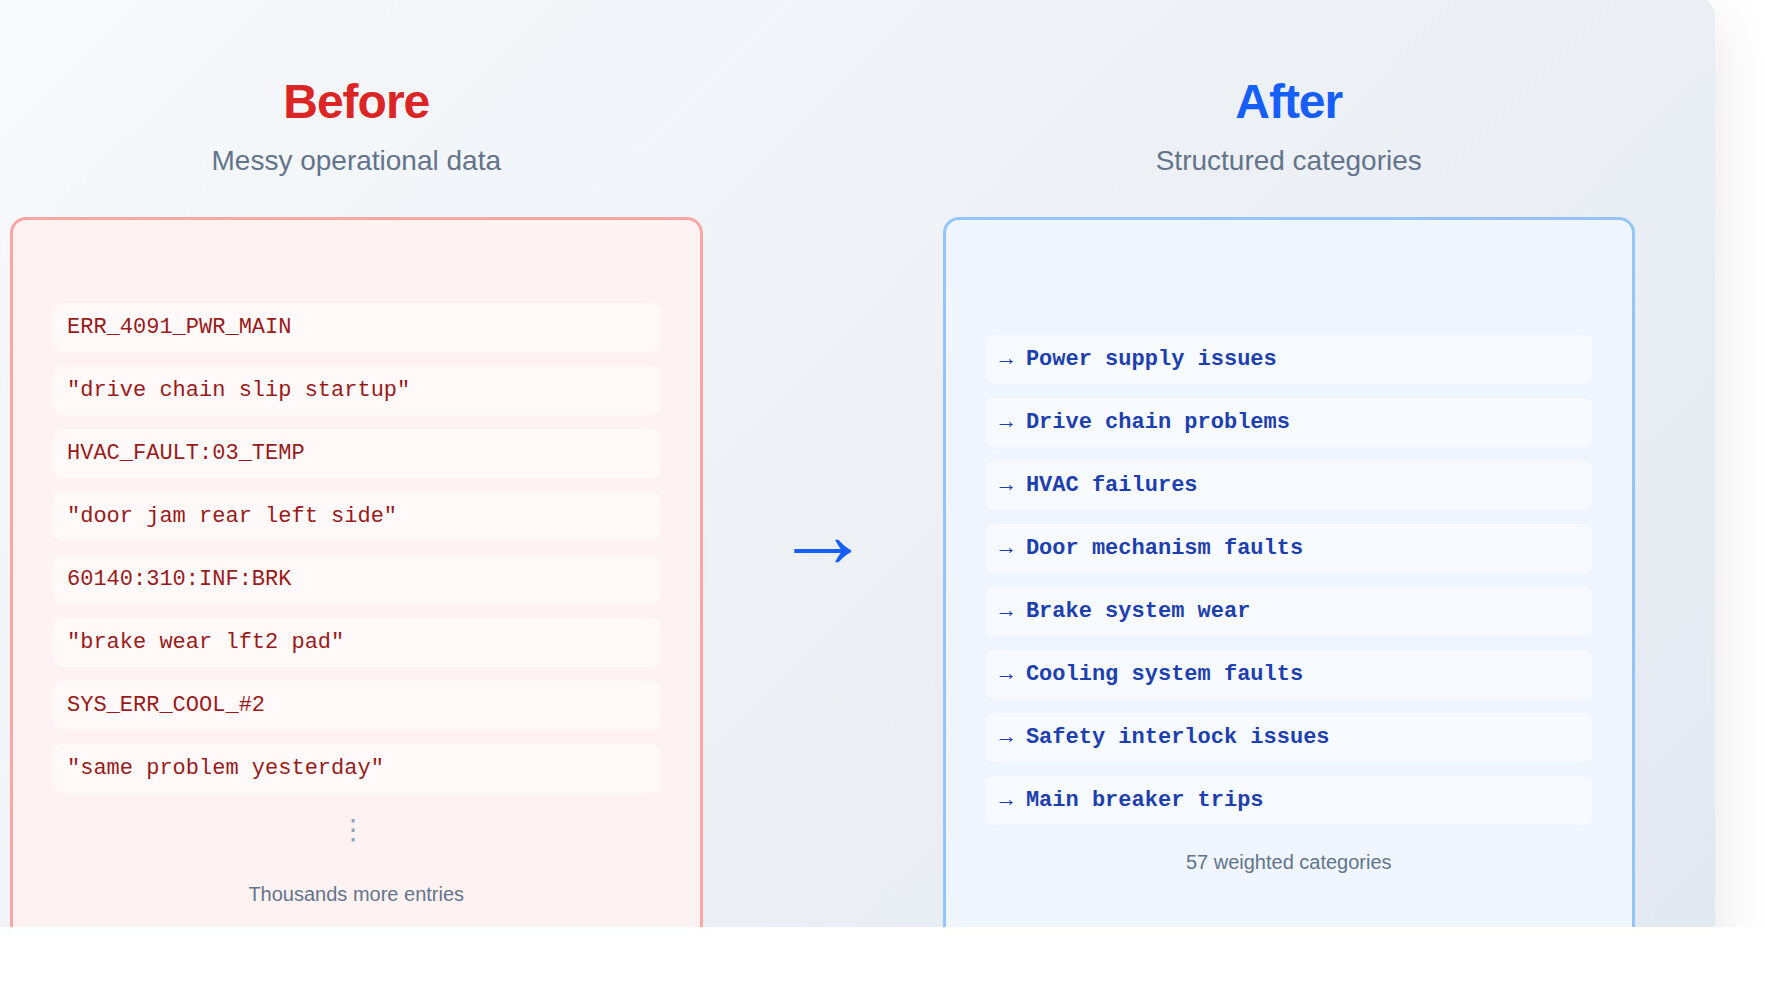Image resolution: width=1765 pixels, height=993 pixels.
Task: Click the arrow beside Drive chain problems
Action: pyautogui.click(x=1006, y=423)
